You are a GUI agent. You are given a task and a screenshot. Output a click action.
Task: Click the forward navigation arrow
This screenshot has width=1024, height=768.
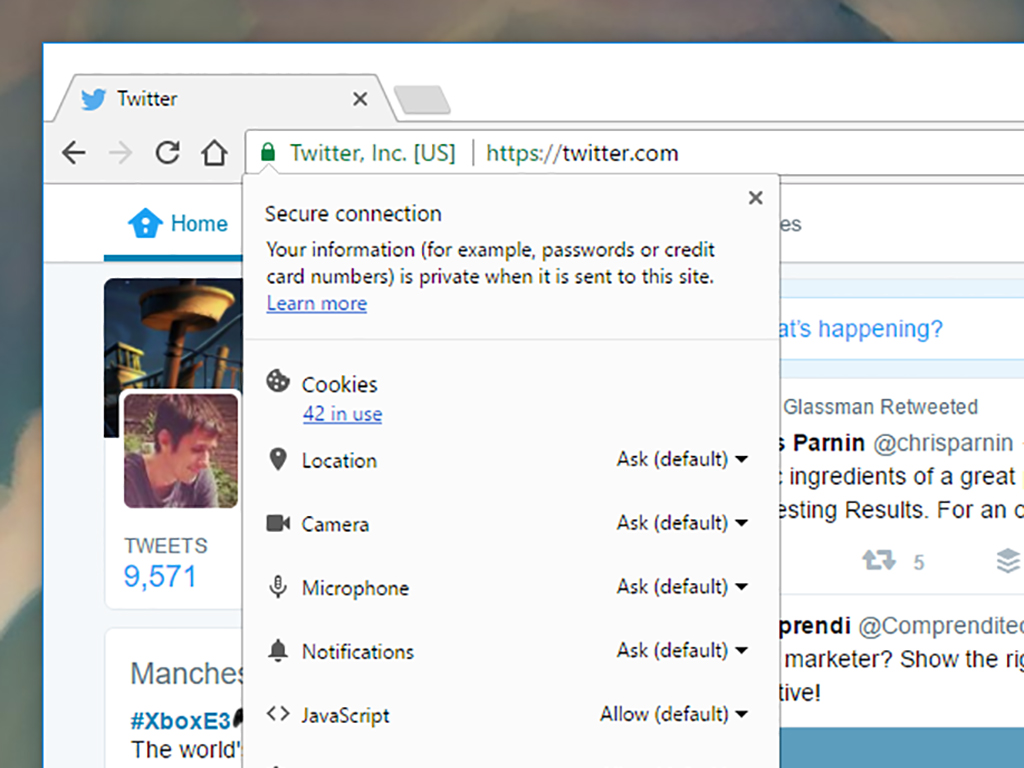coord(120,153)
